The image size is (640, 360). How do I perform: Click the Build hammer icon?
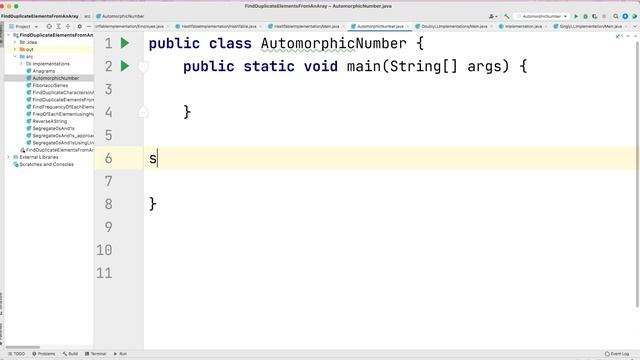tap(507, 16)
